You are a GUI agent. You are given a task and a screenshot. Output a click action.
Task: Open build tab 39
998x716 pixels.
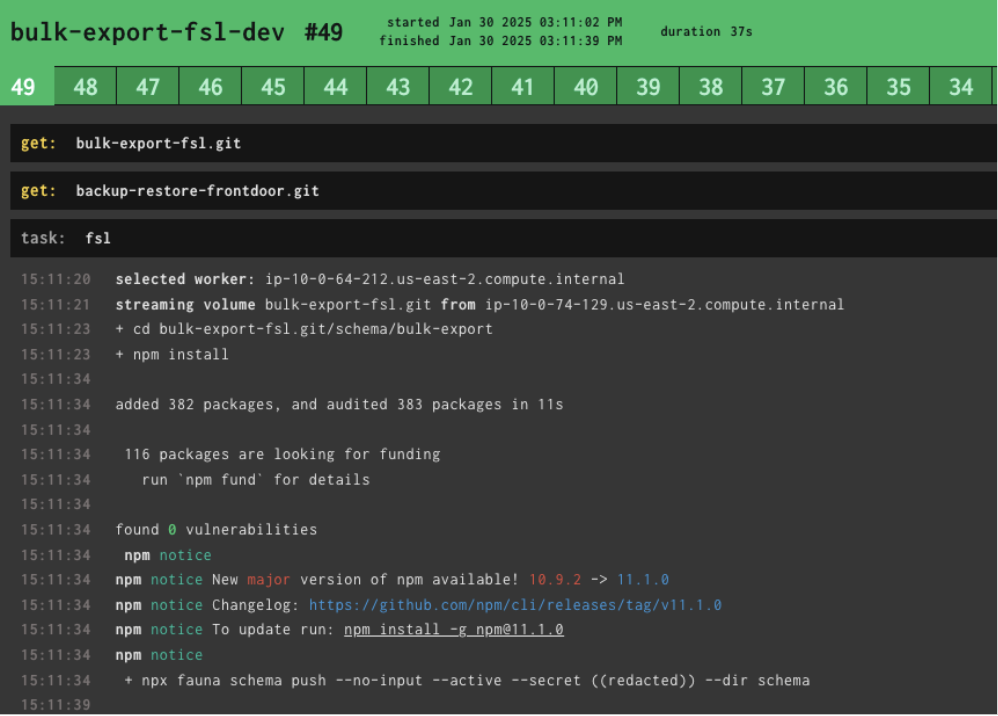click(x=648, y=86)
